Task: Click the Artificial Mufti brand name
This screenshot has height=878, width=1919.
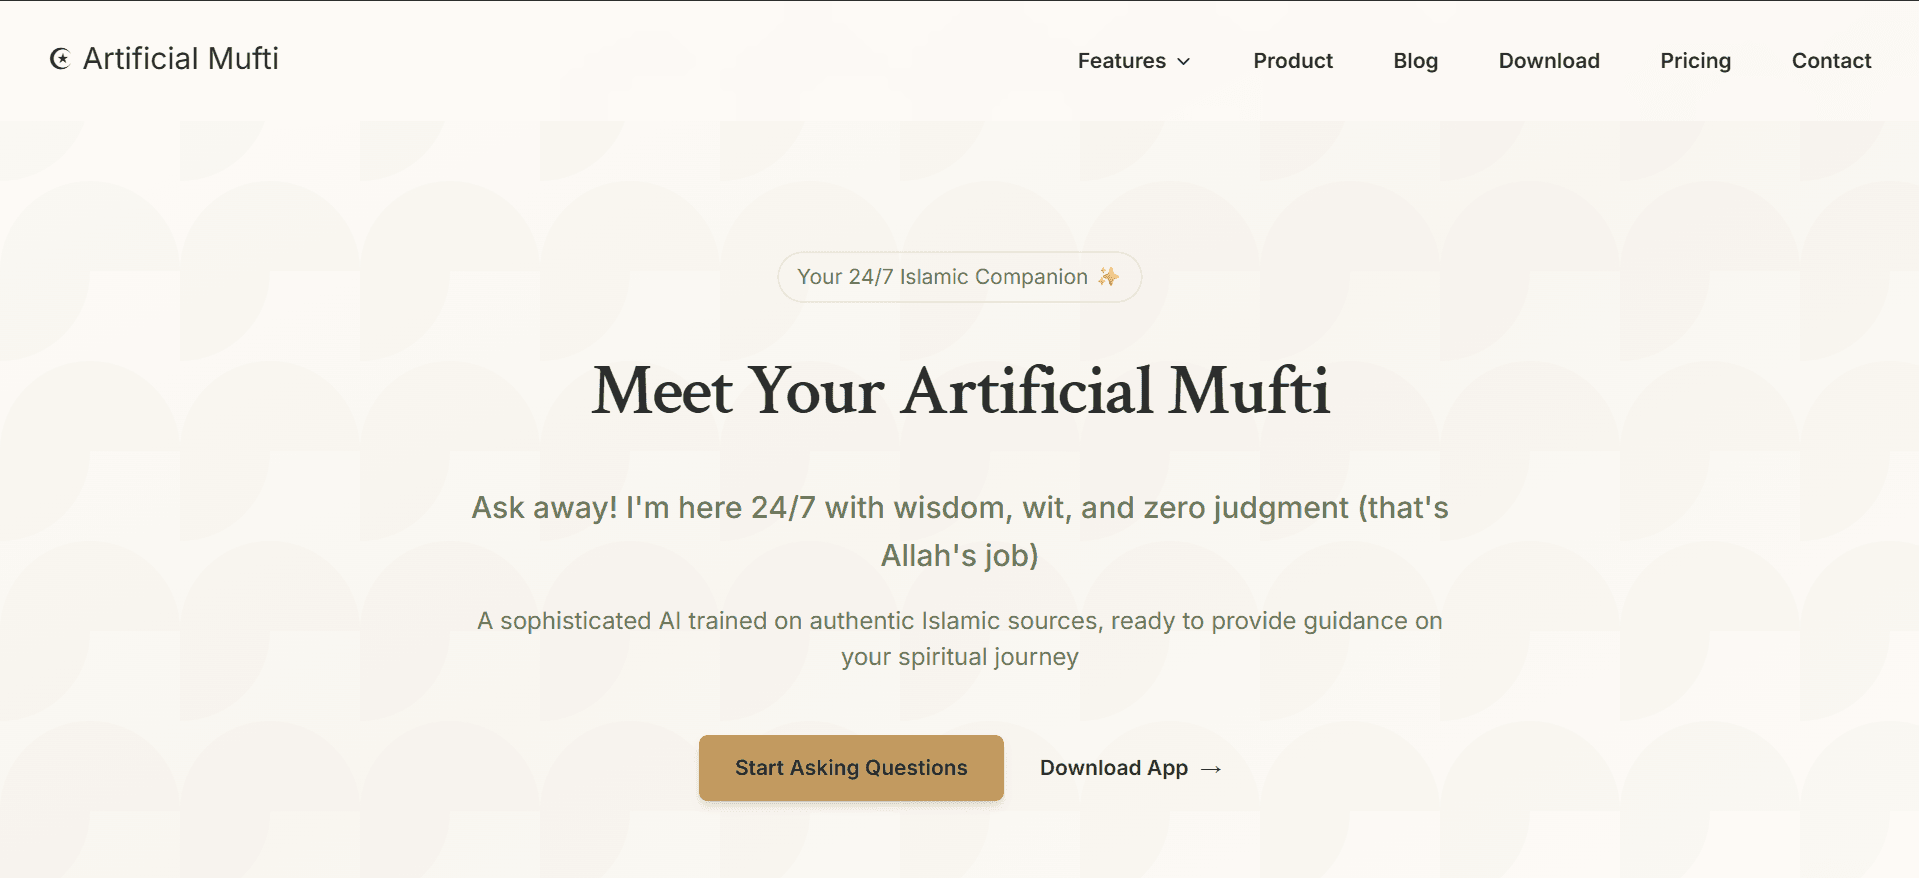Action: 180,59
